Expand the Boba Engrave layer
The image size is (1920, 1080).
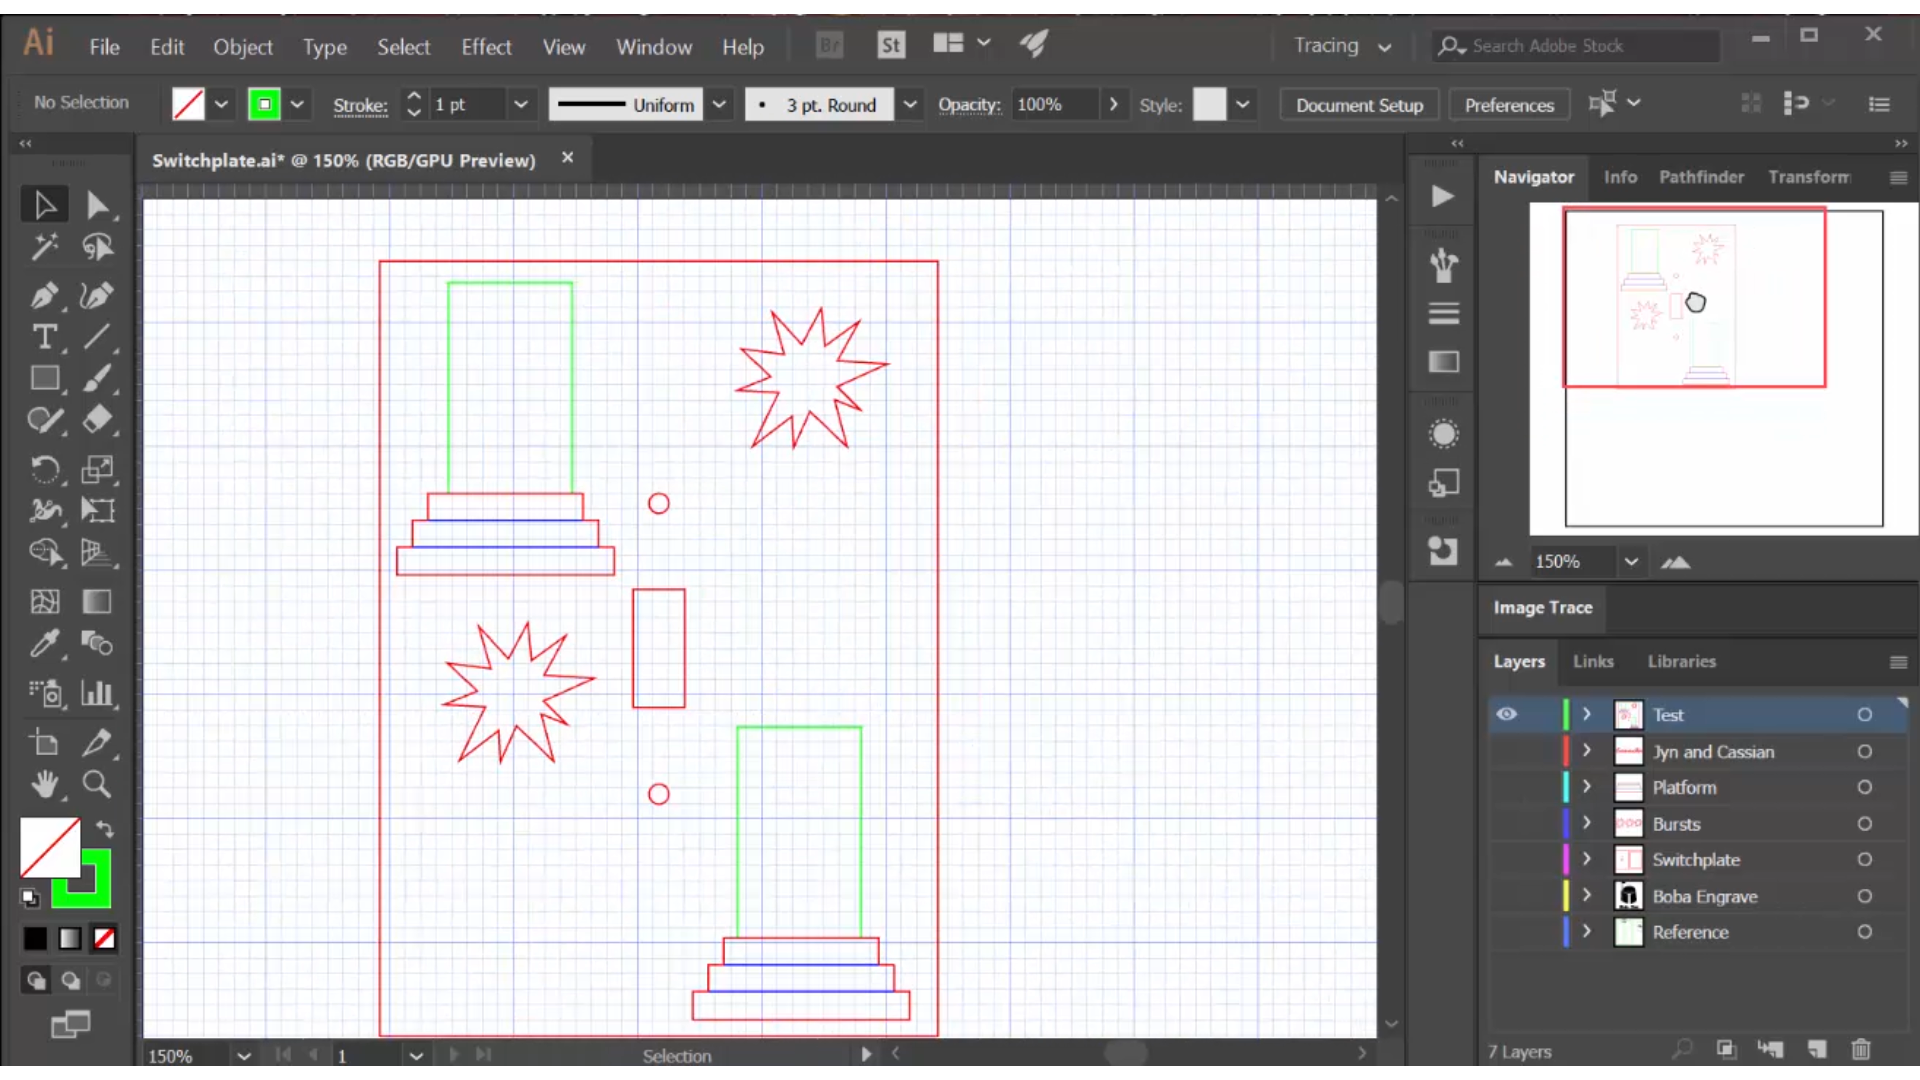[1589, 897]
